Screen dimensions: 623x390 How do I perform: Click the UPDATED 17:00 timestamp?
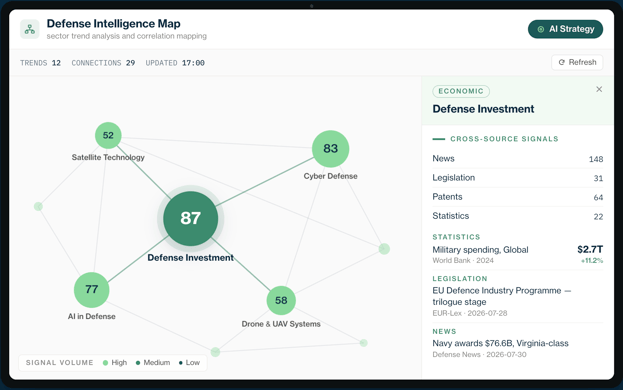pos(175,63)
